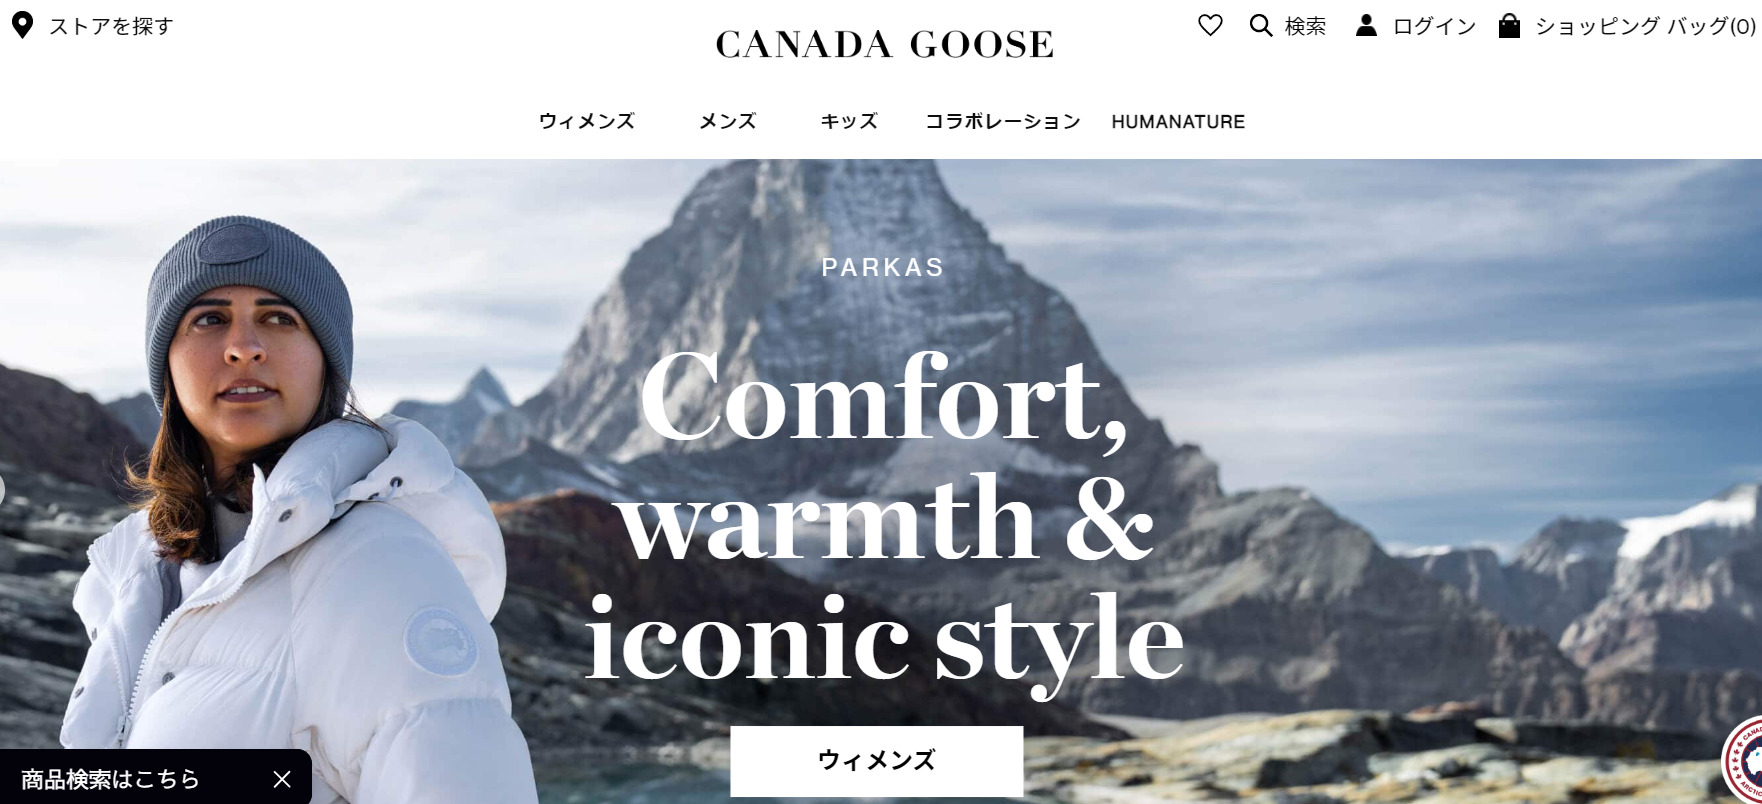Click the Canada Goose arctic badge icon

pos(1744,763)
